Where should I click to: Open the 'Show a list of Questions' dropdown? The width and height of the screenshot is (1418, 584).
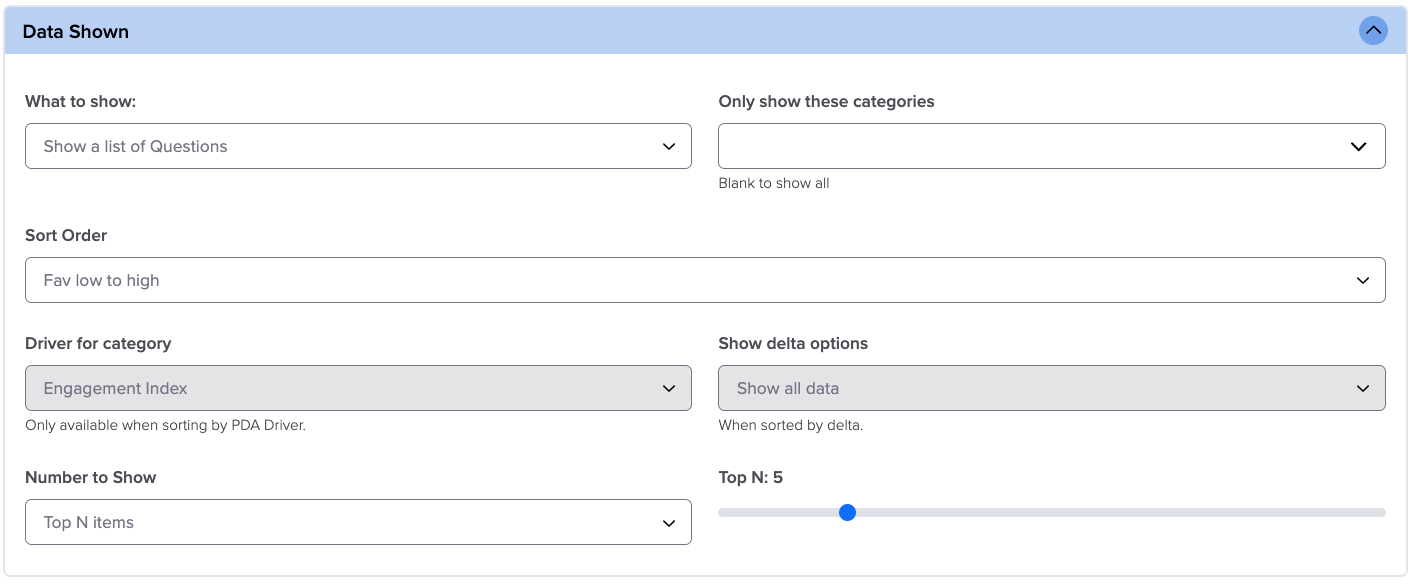coord(340,147)
